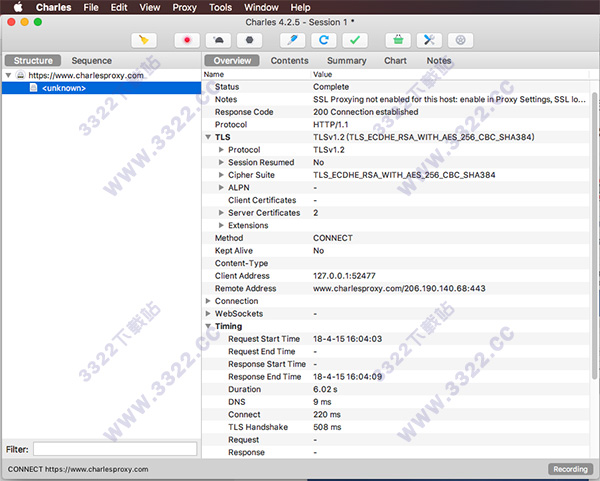Collapse the TLS section triangle
Screen dimensions: 600x481
pyautogui.click(x=208, y=137)
